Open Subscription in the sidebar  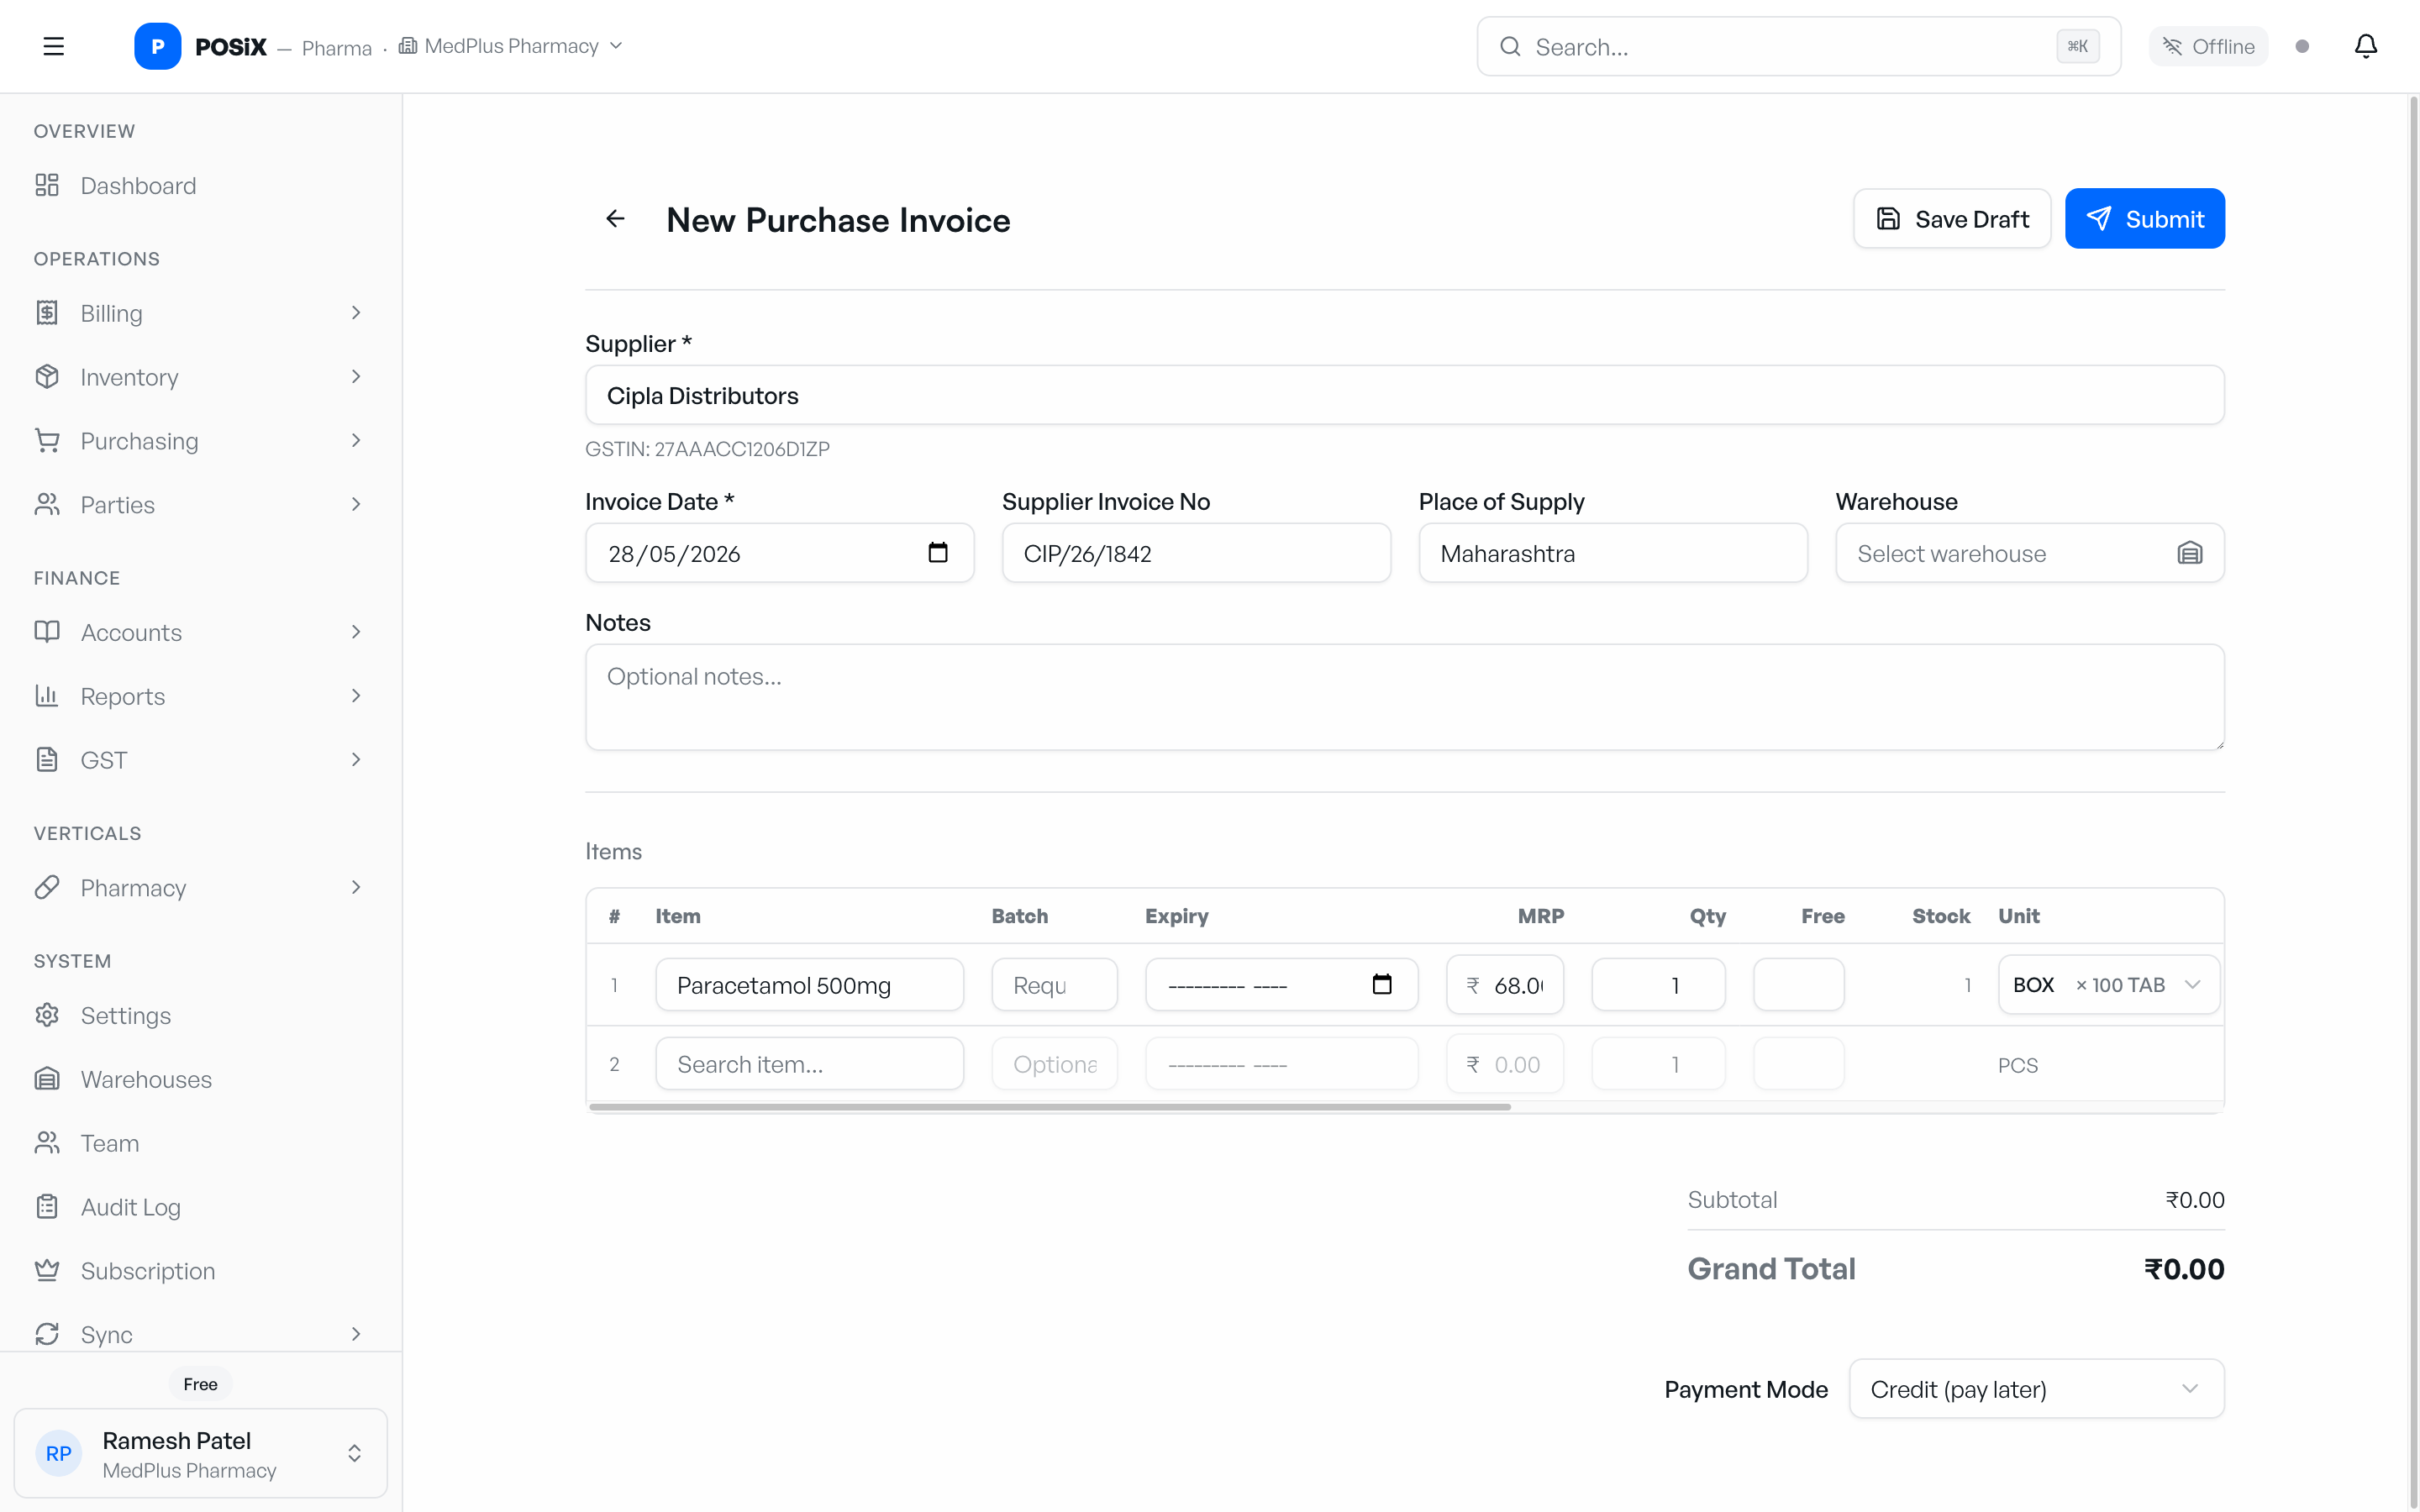tap(200, 1270)
